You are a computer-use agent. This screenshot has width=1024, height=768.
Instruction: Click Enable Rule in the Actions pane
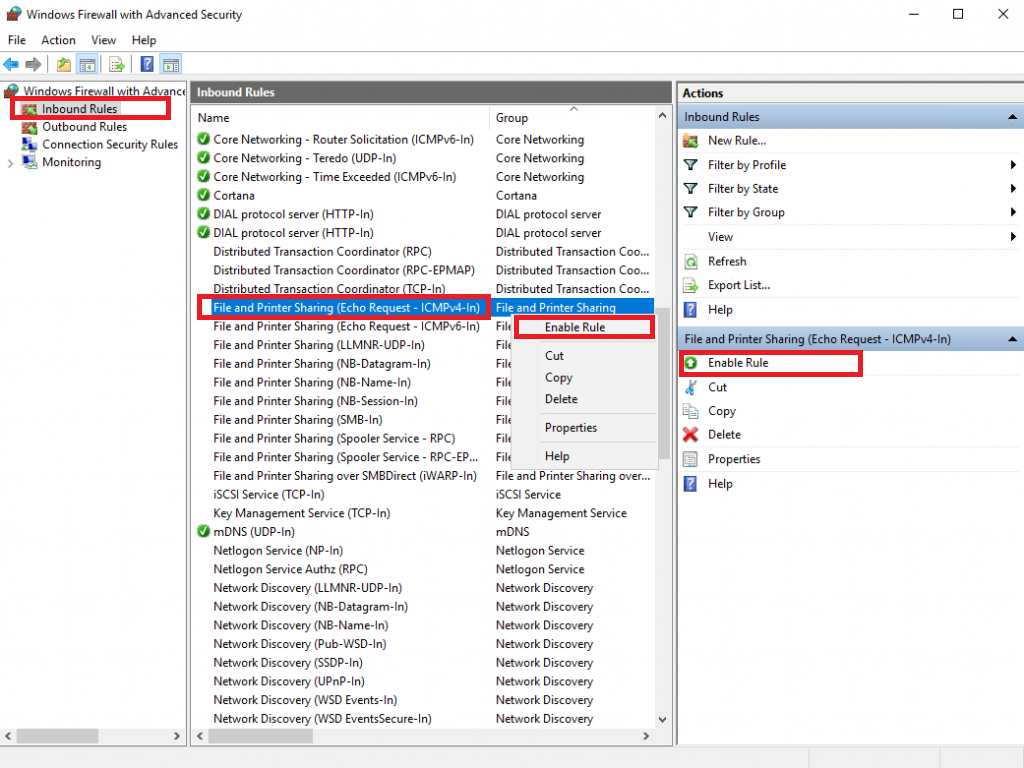pyautogui.click(x=738, y=363)
